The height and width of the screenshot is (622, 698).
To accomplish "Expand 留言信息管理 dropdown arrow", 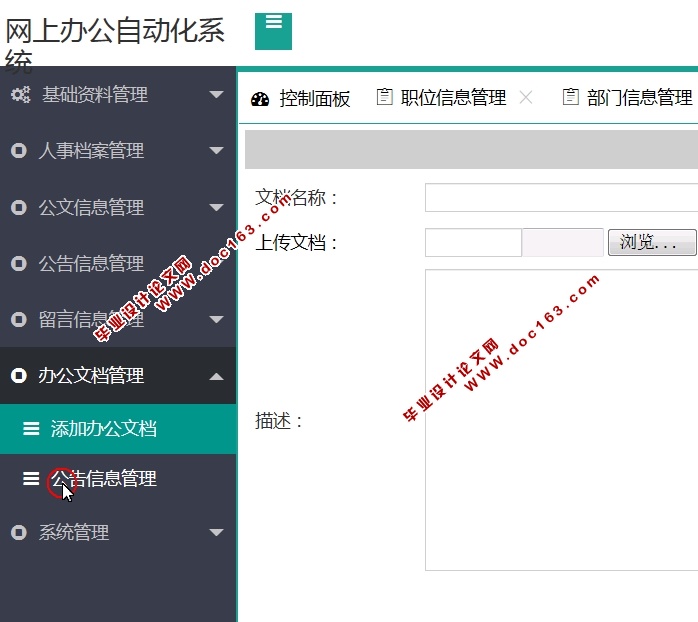I will (x=216, y=319).
